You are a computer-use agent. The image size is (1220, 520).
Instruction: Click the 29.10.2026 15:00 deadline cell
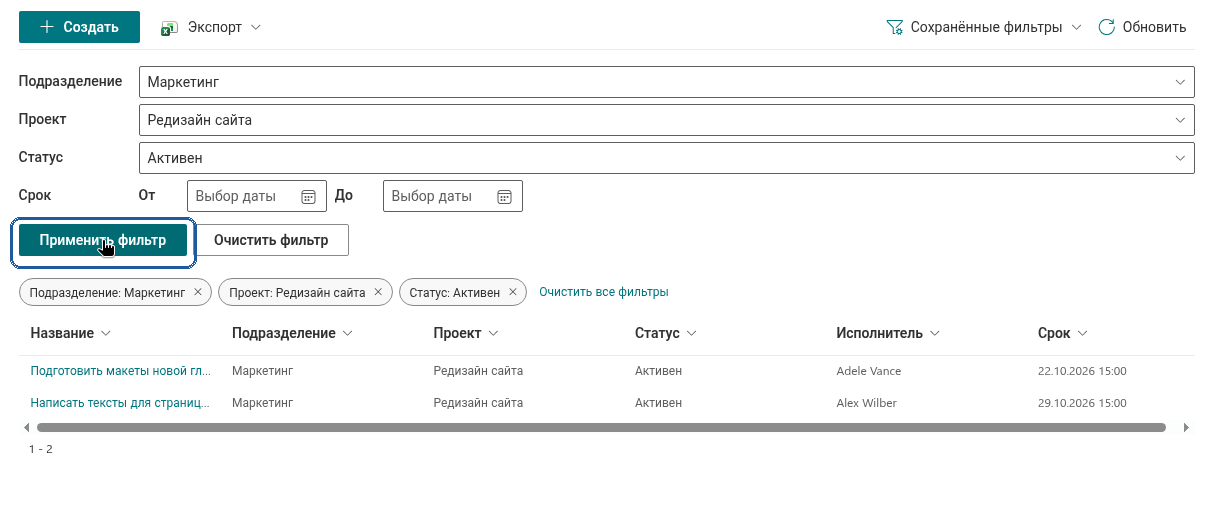pos(1082,403)
